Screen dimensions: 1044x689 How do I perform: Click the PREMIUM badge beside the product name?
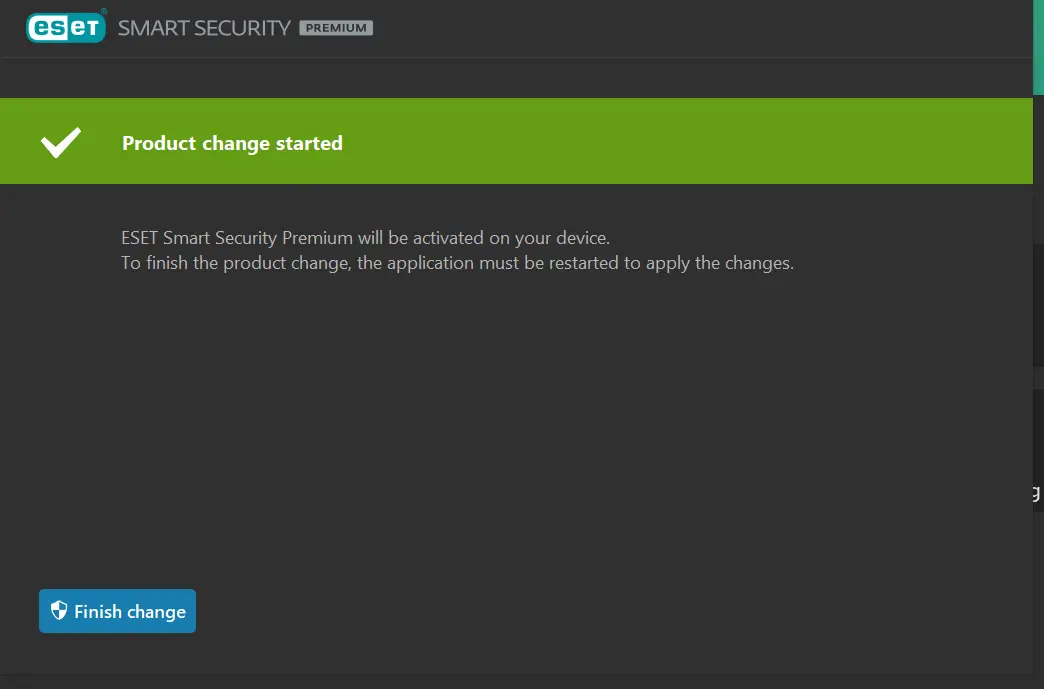click(336, 28)
